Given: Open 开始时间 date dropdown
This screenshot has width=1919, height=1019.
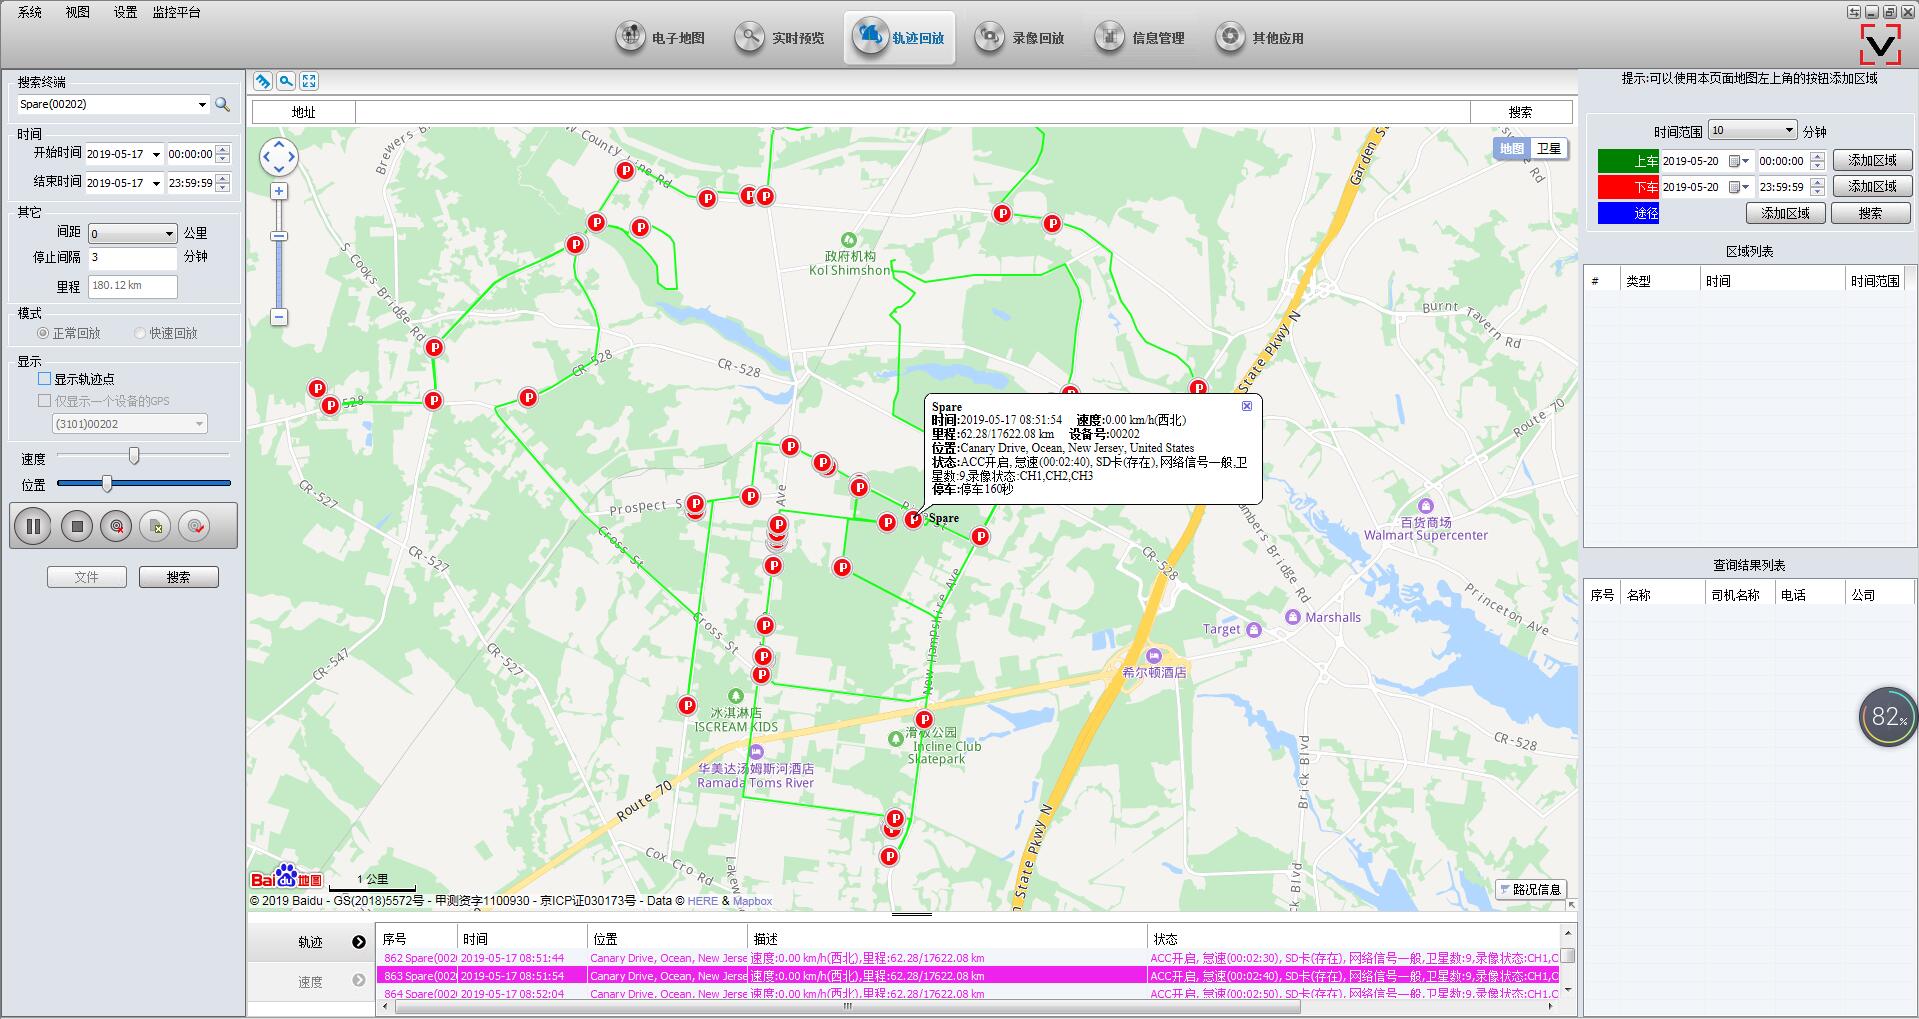Looking at the screenshot, I should pos(156,155).
